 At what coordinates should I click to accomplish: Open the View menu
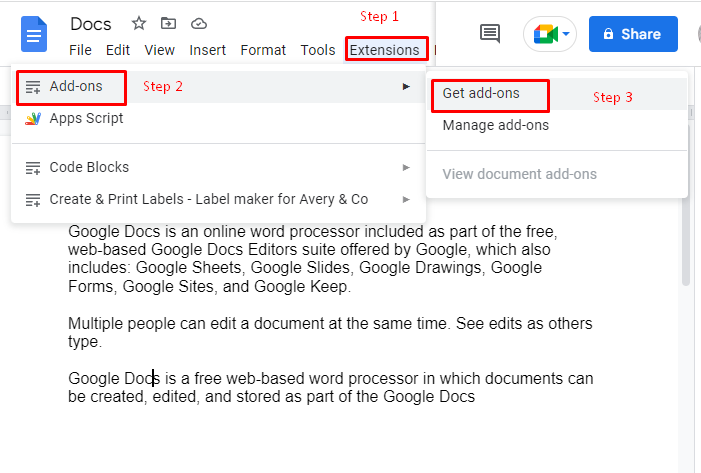(160, 50)
